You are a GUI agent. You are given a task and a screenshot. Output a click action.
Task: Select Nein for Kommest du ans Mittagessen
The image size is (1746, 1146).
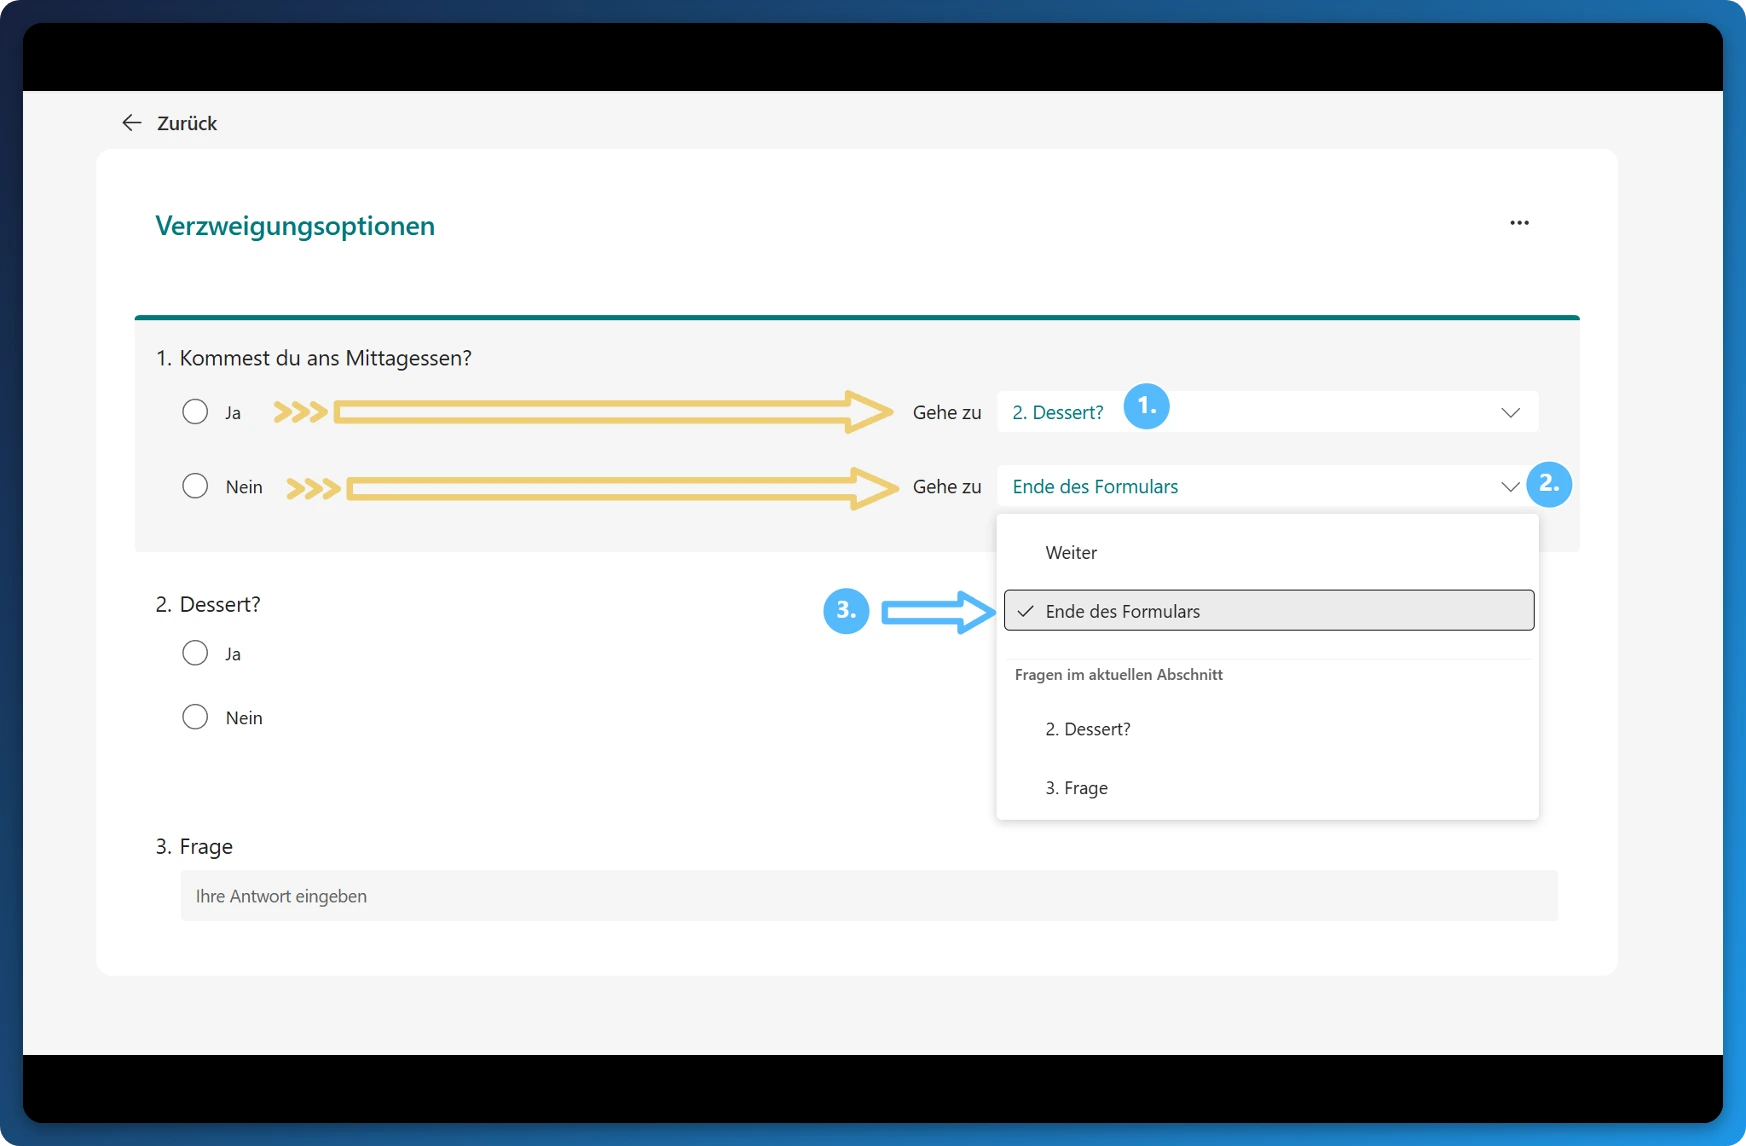[x=195, y=486]
